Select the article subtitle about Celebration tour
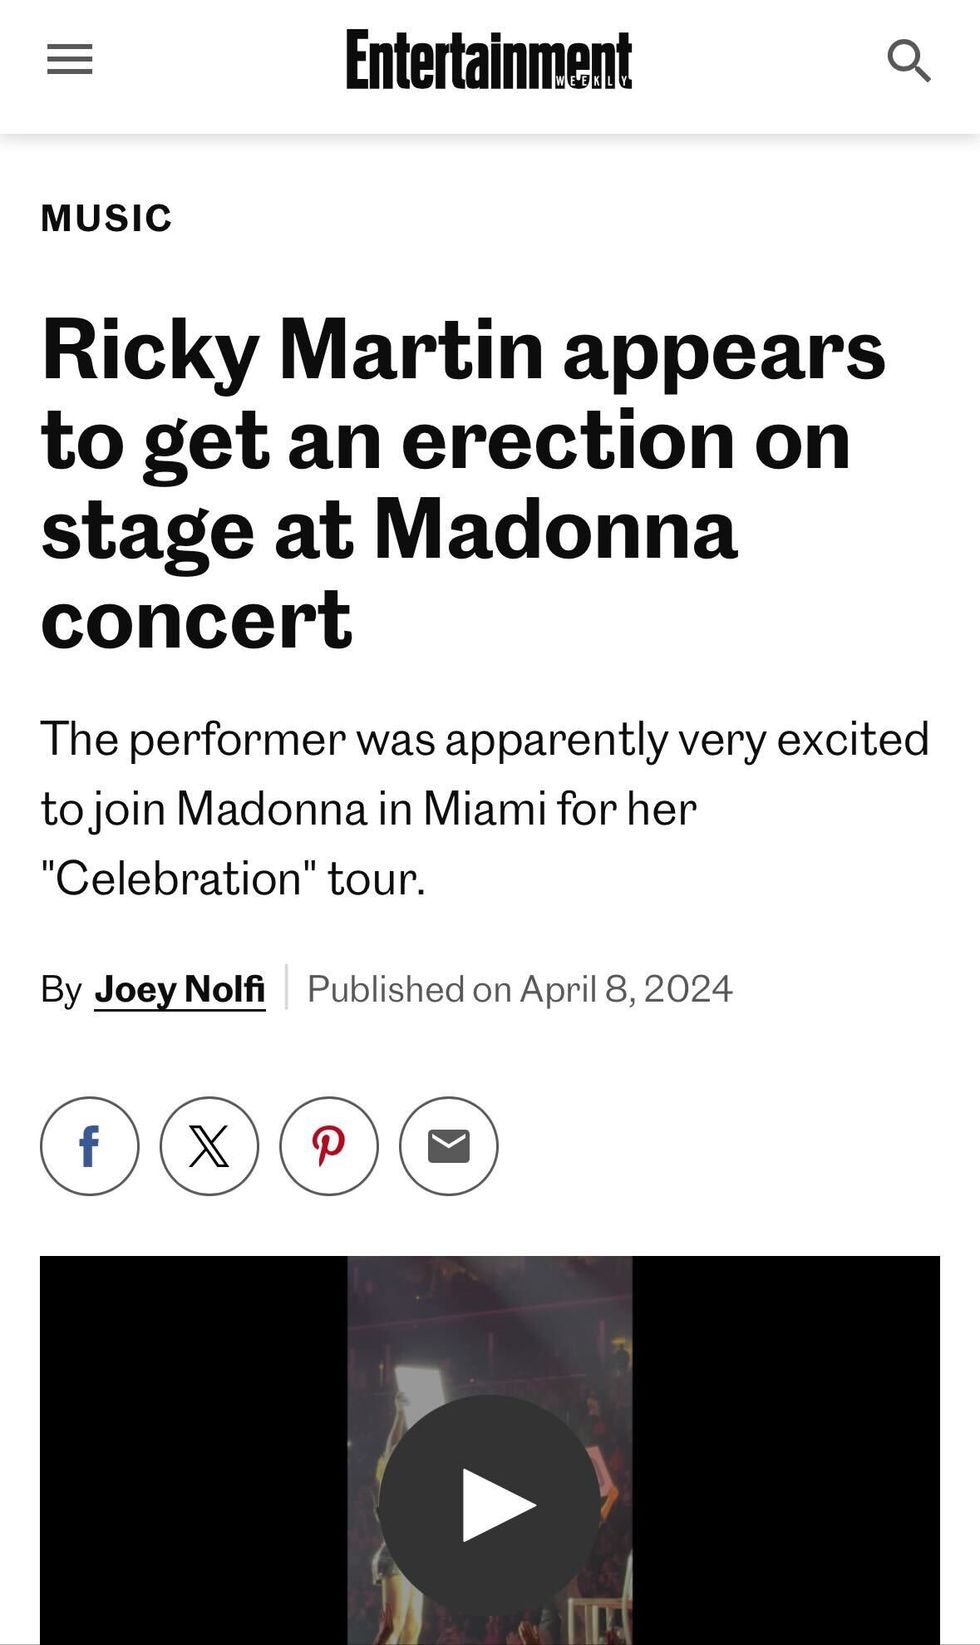The image size is (980, 1645). (484, 810)
